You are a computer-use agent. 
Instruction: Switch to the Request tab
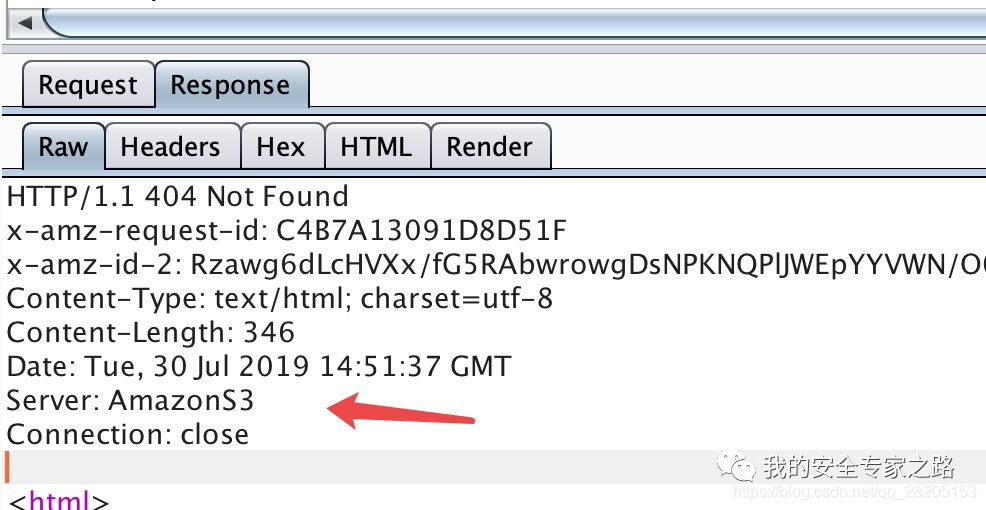[x=88, y=84]
